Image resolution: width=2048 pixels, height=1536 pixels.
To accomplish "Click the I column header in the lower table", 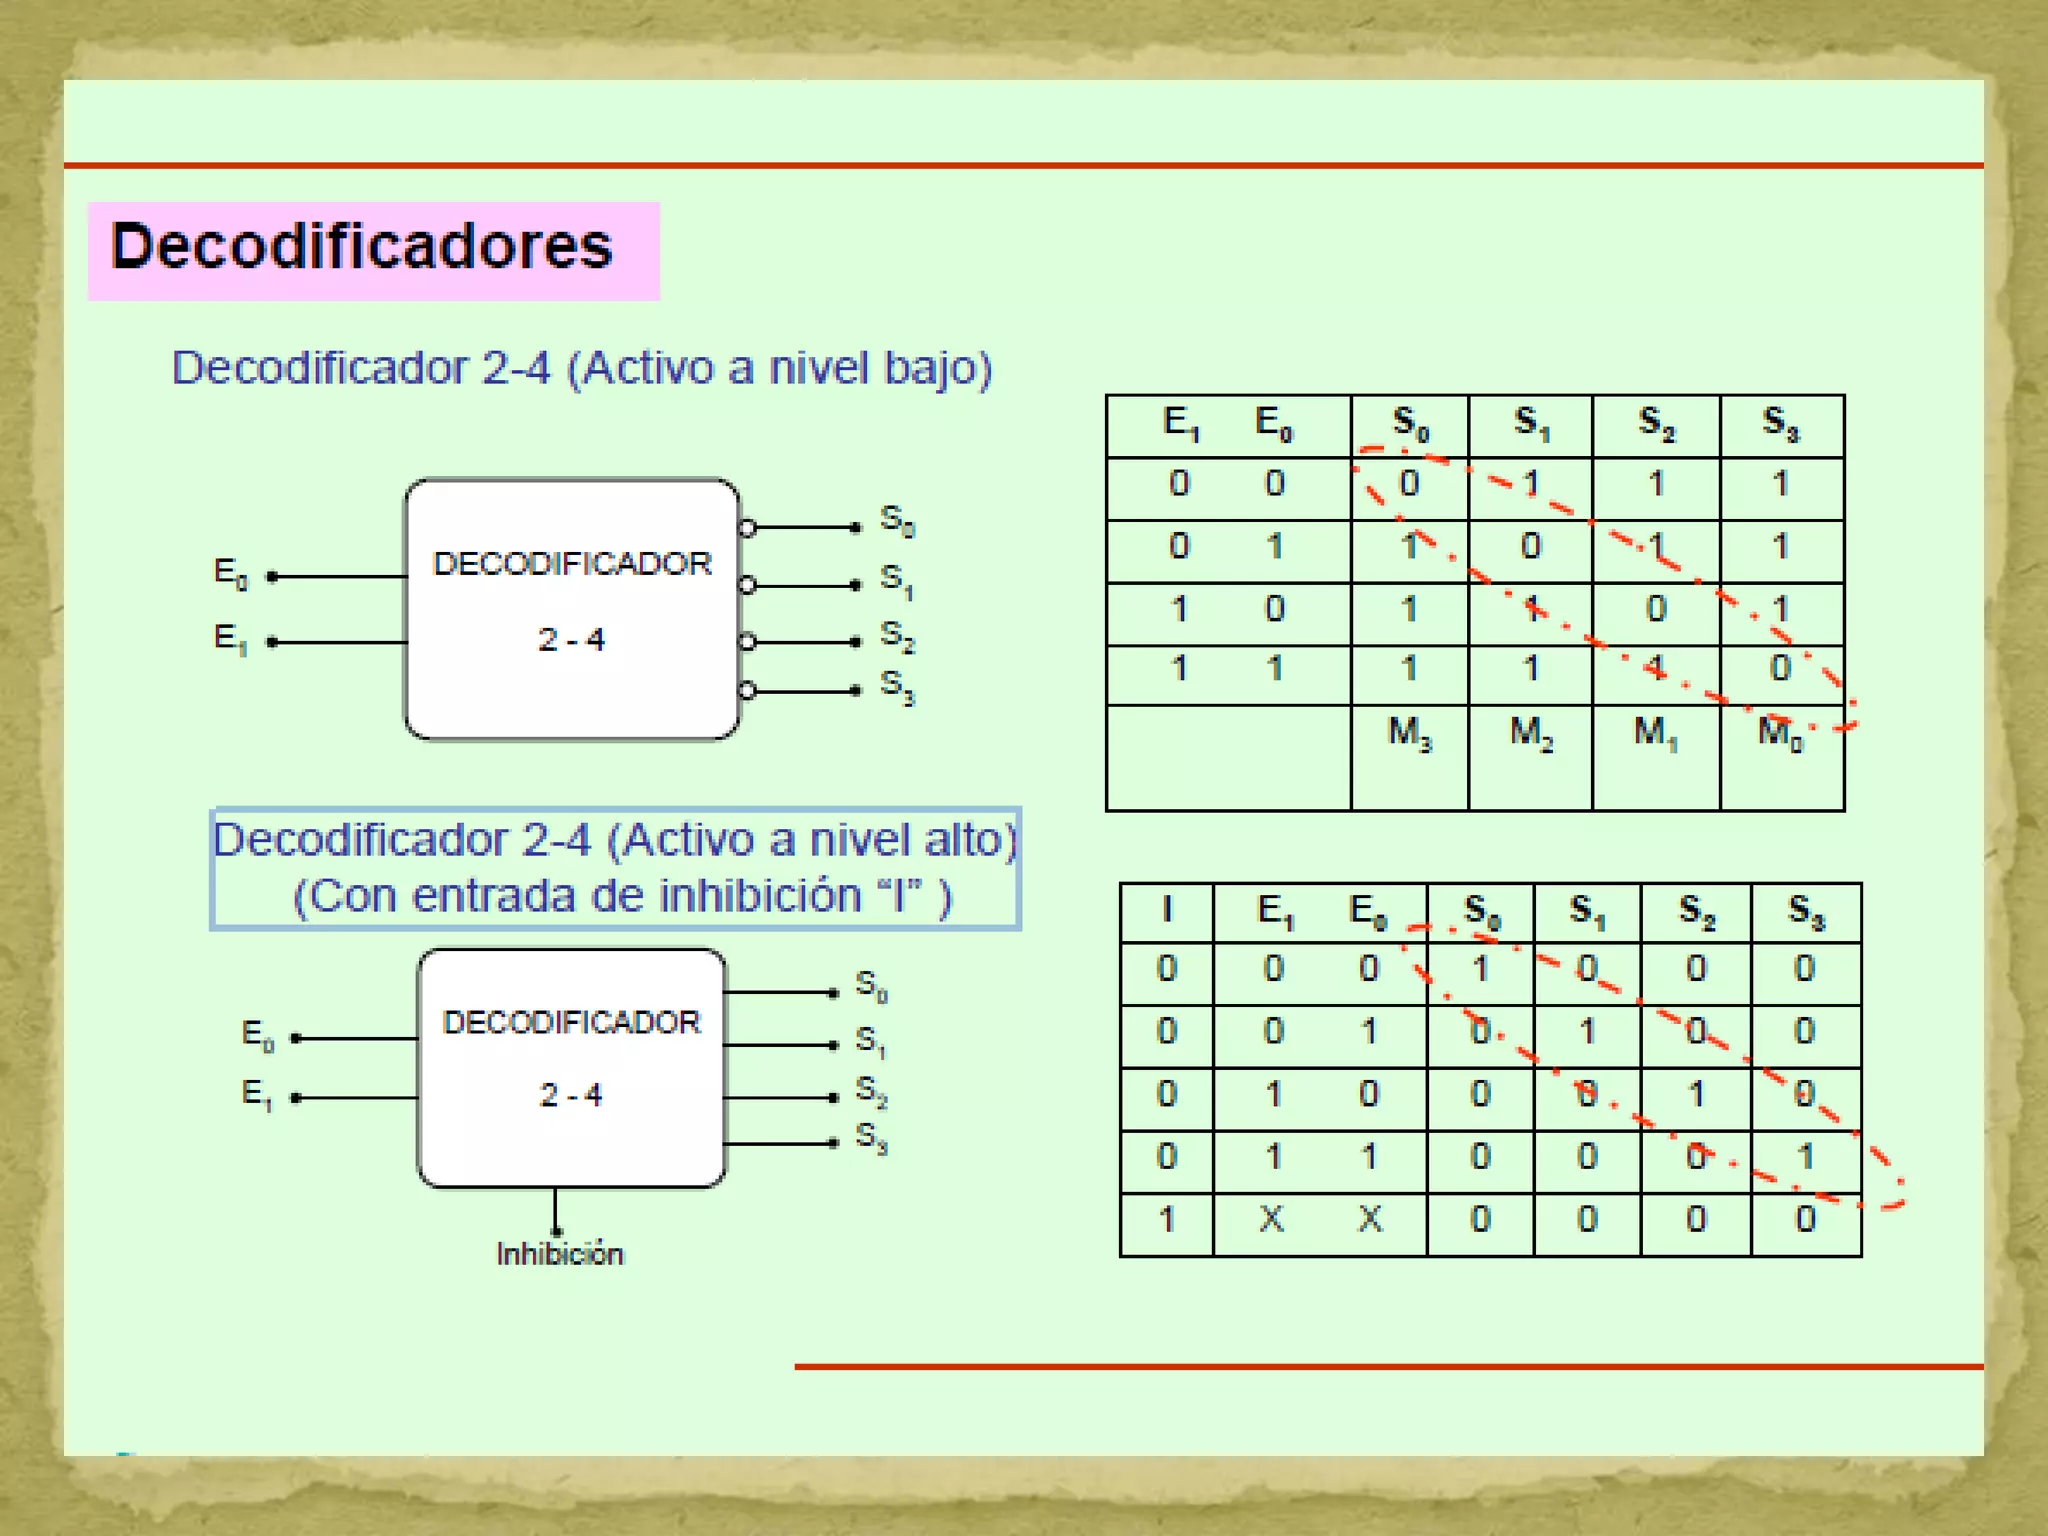I will coord(1166,911).
